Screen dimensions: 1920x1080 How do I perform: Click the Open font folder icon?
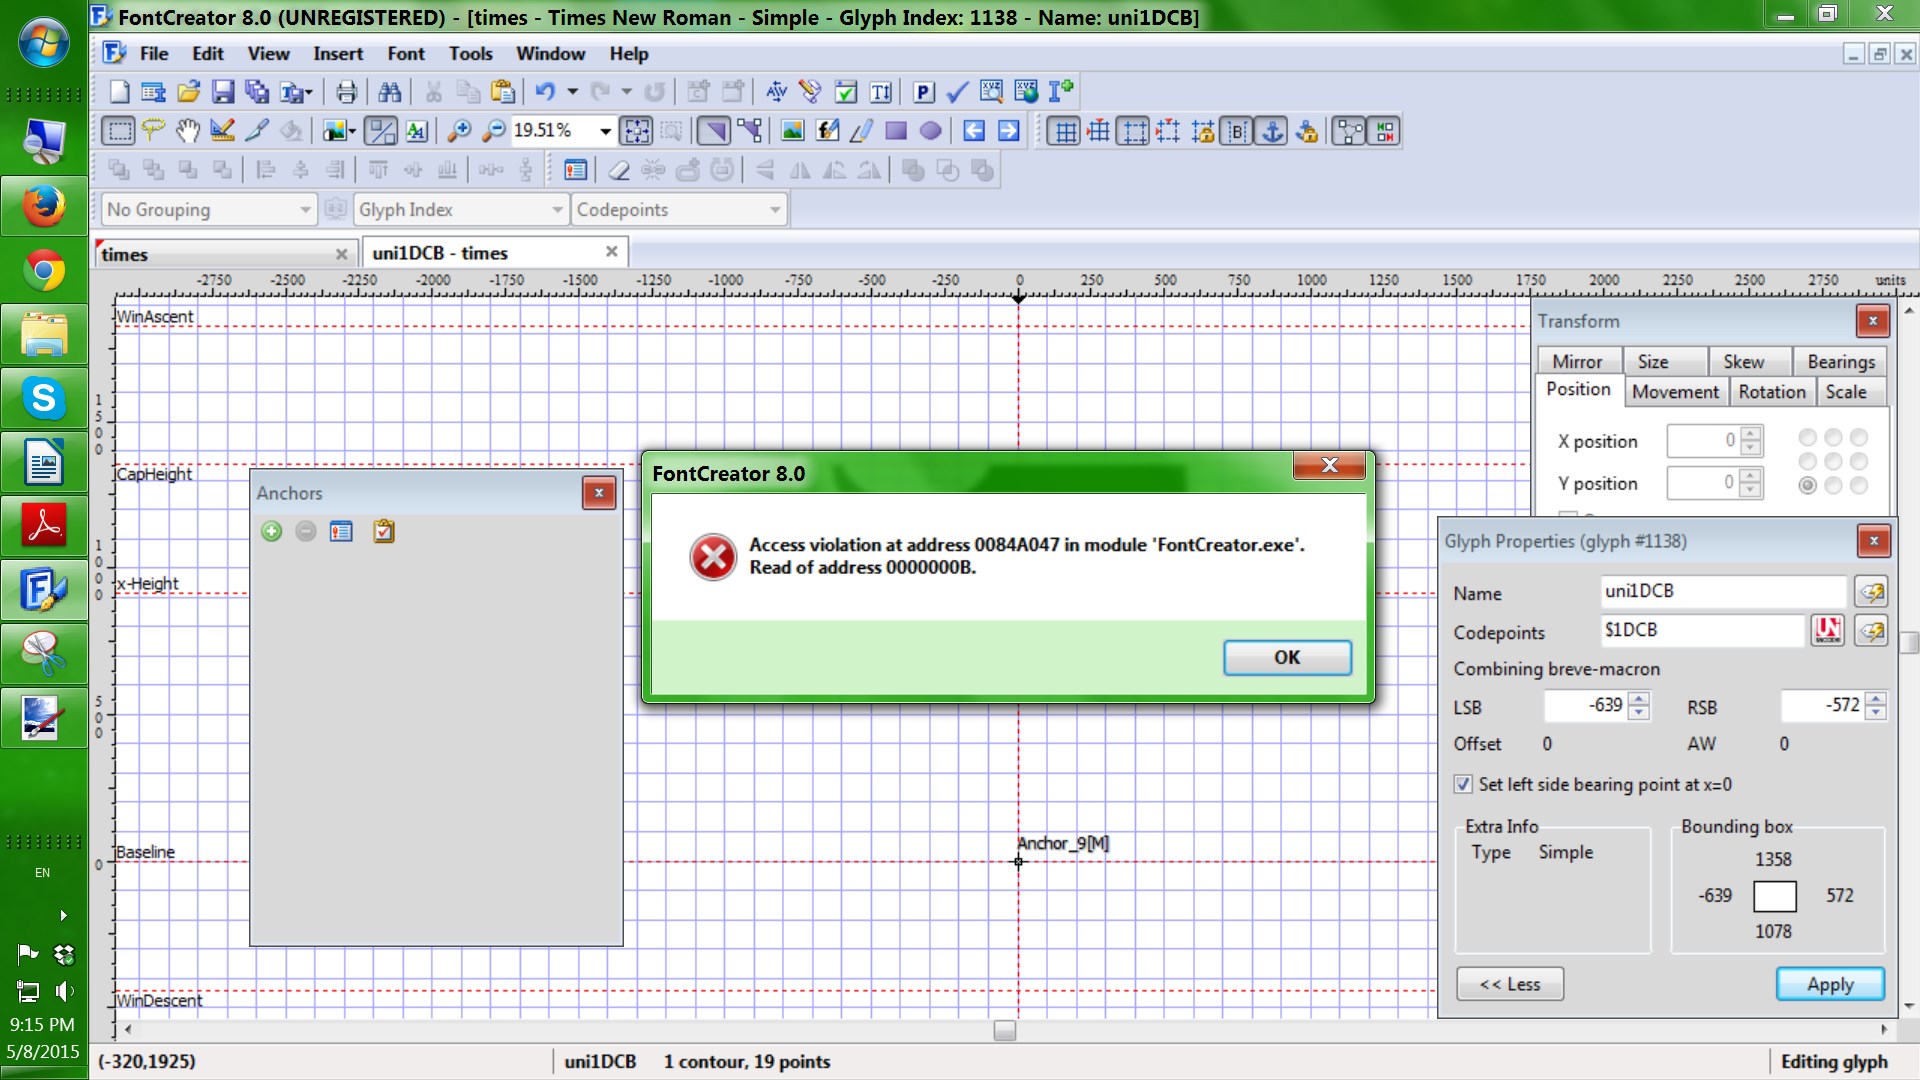pos(188,92)
